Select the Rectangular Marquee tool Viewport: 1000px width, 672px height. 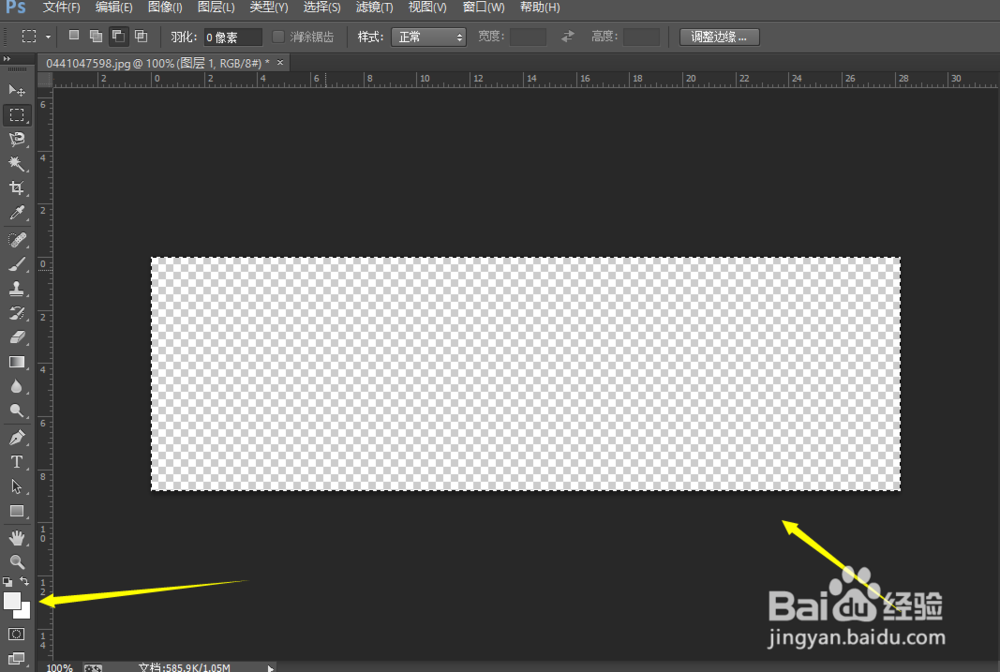17,115
